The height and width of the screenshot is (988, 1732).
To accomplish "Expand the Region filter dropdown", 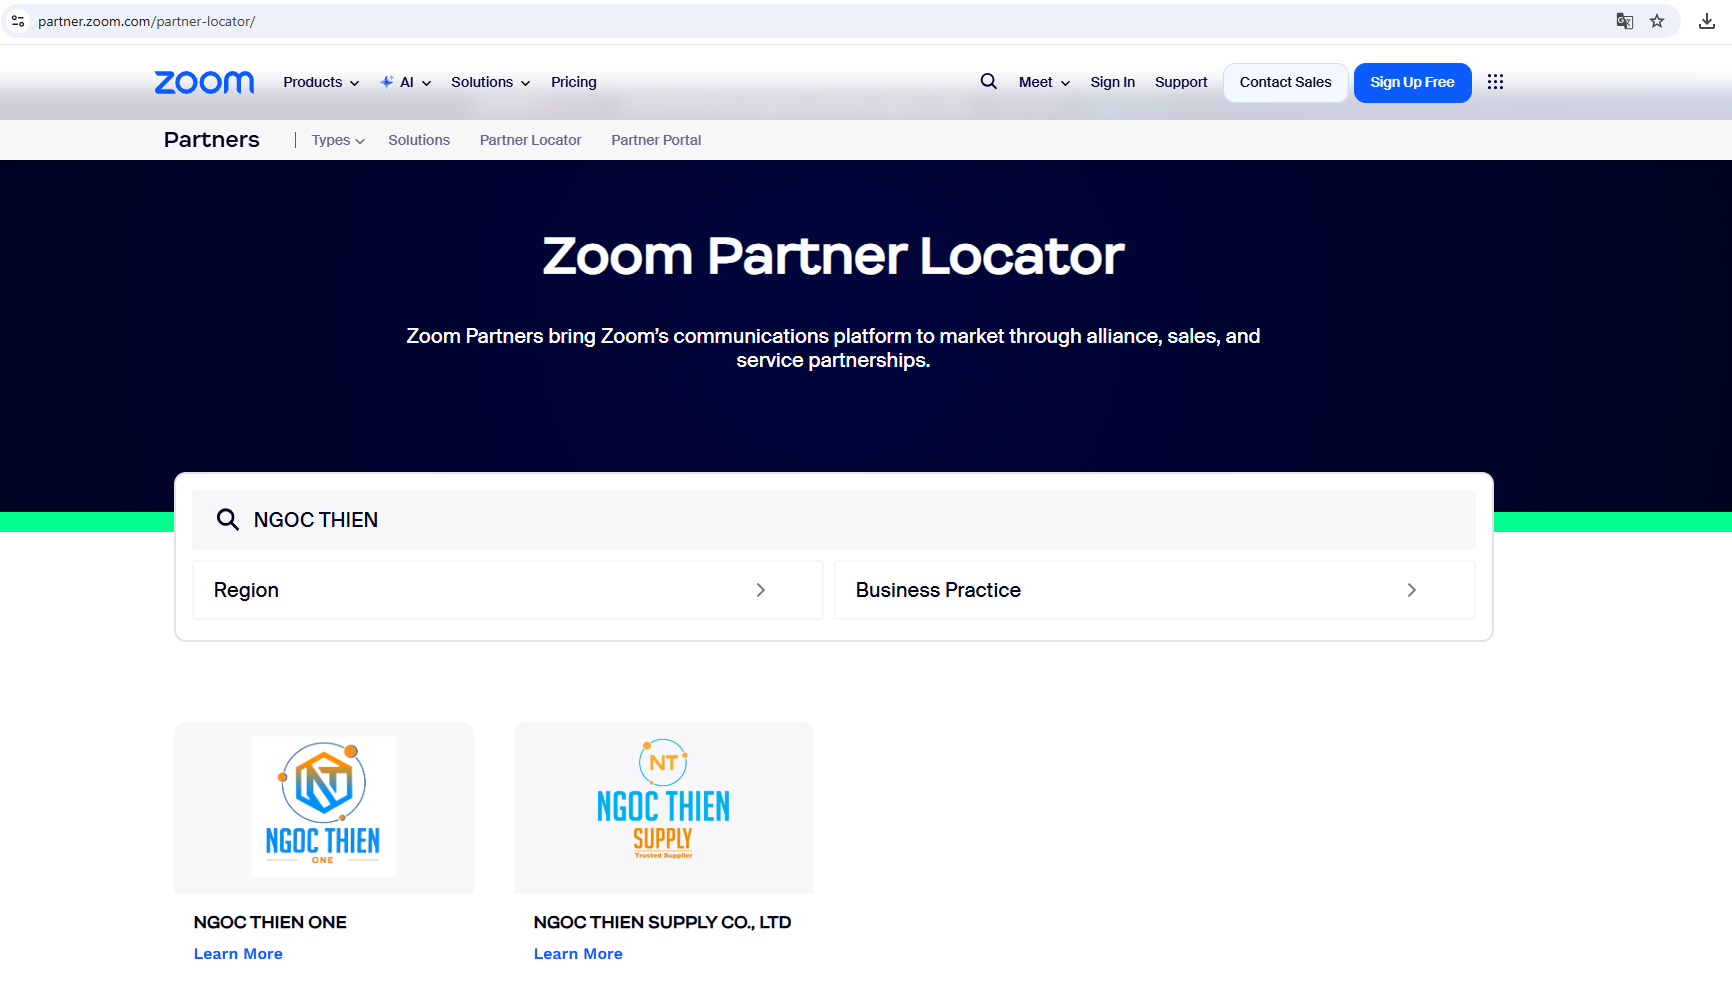I will click(x=507, y=590).
